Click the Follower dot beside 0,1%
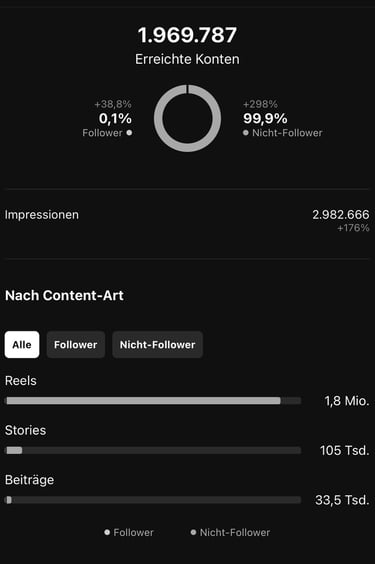 click(129, 133)
